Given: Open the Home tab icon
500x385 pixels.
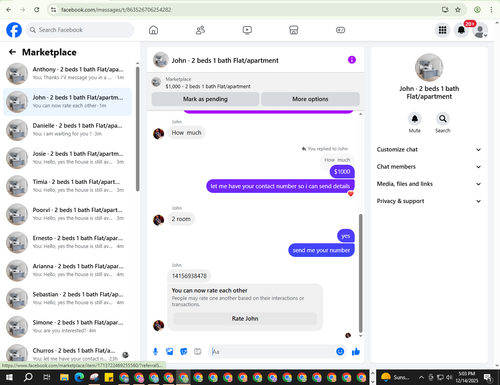Looking at the screenshot, I should click(x=153, y=30).
